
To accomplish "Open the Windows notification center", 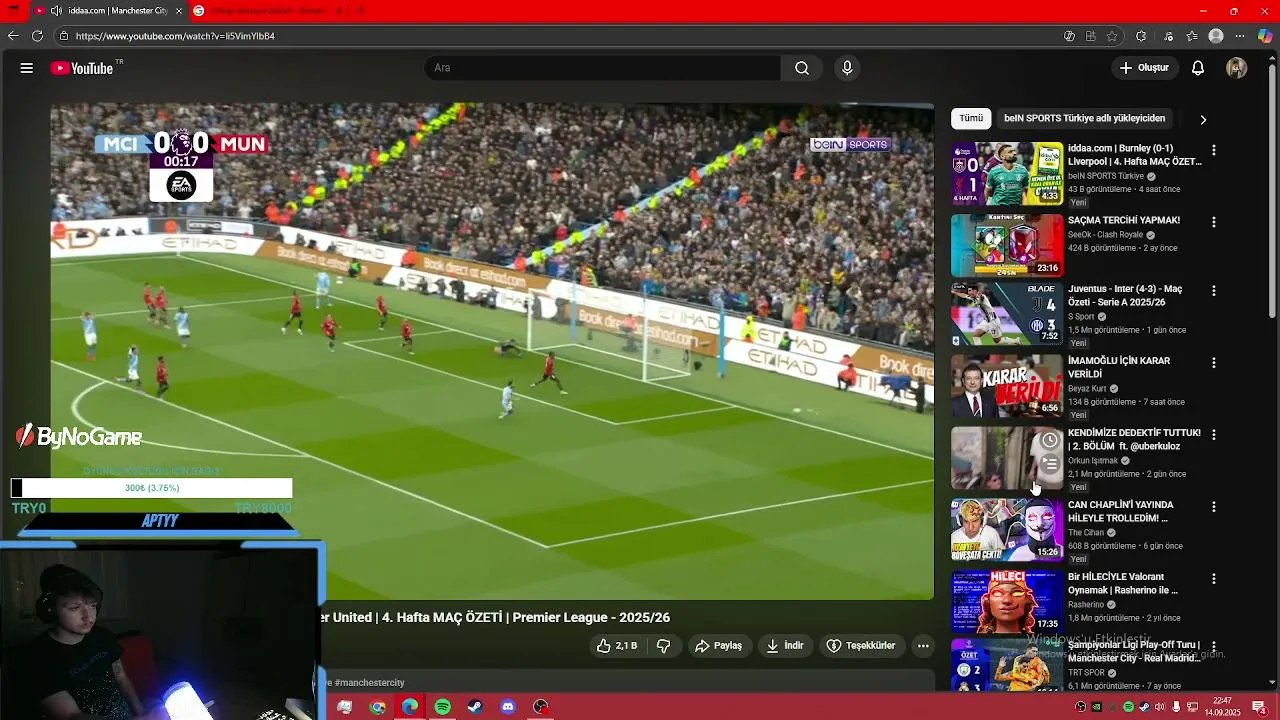I will (1259, 707).
